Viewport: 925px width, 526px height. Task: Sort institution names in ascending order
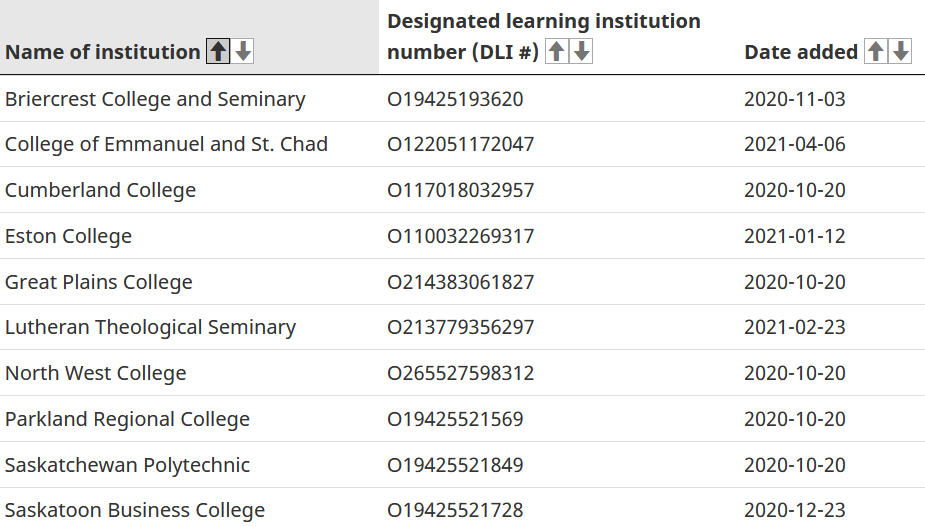(x=217, y=52)
